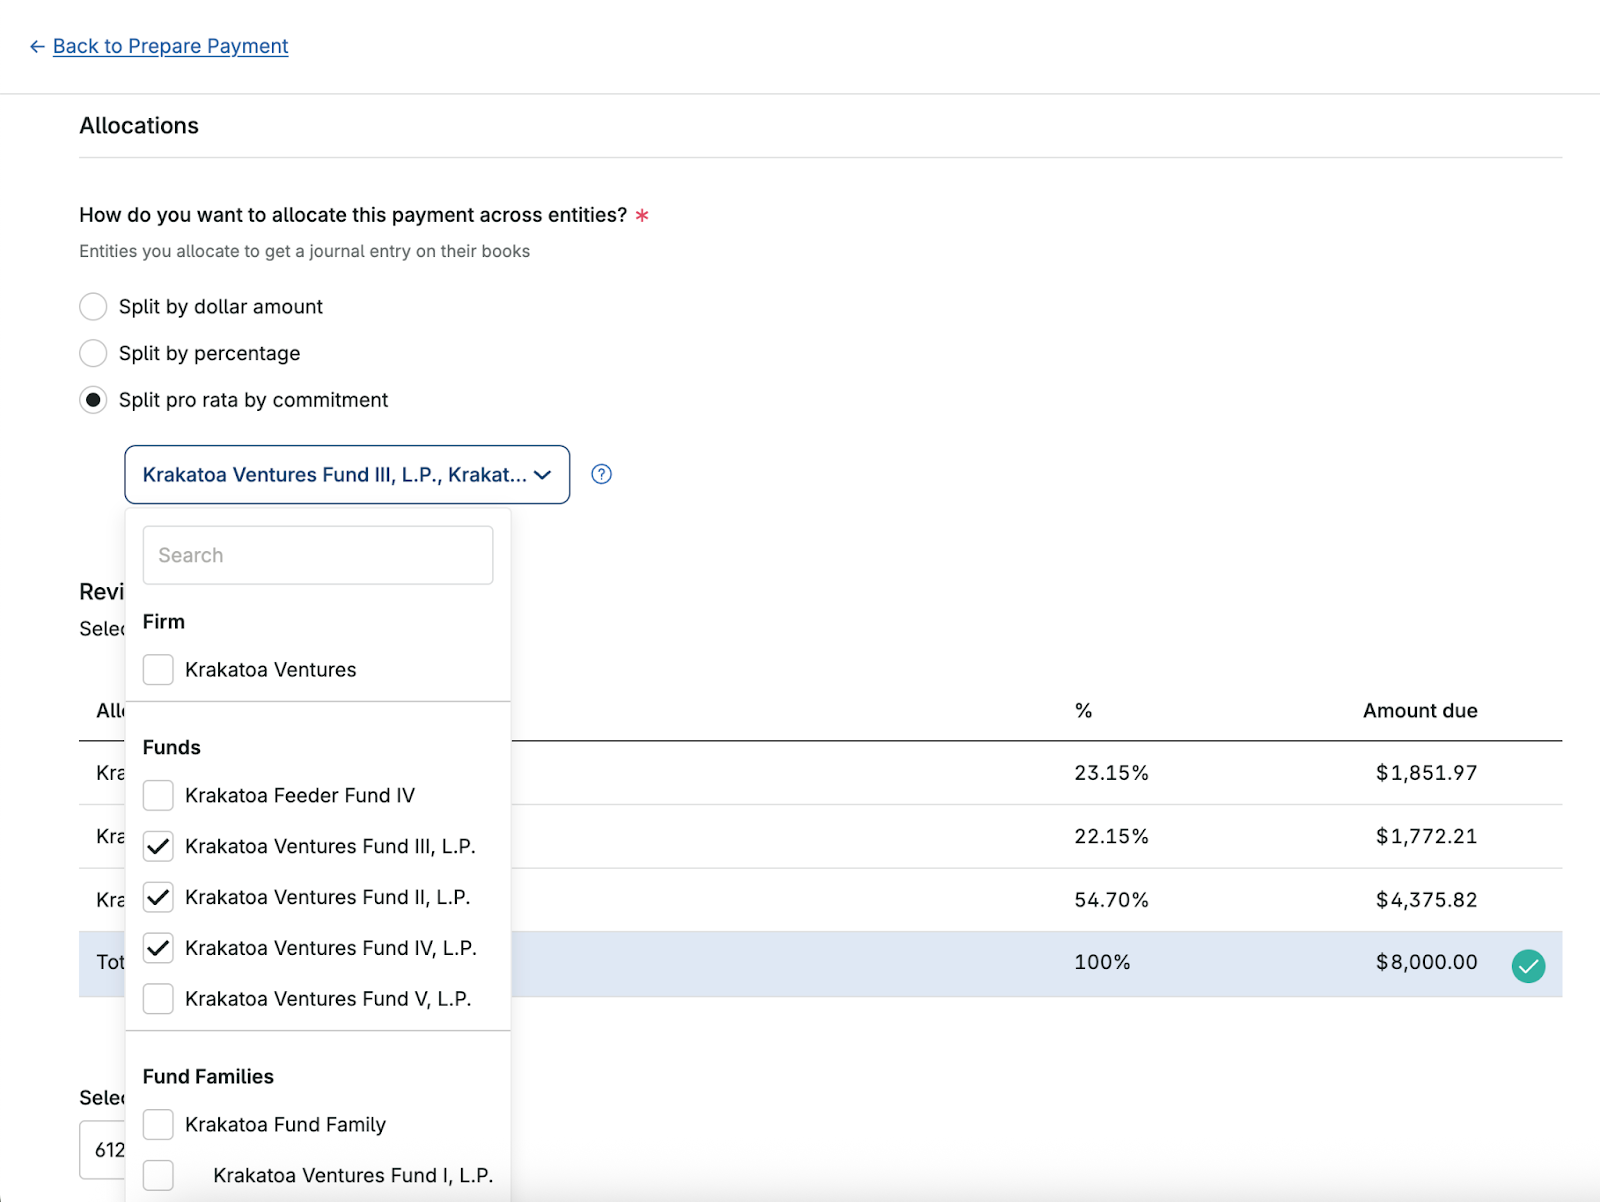Open the Back to Prepare Payment link
Image resolution: width=1600 pixels, height=1202 pixels.
(x=170, y=46)
